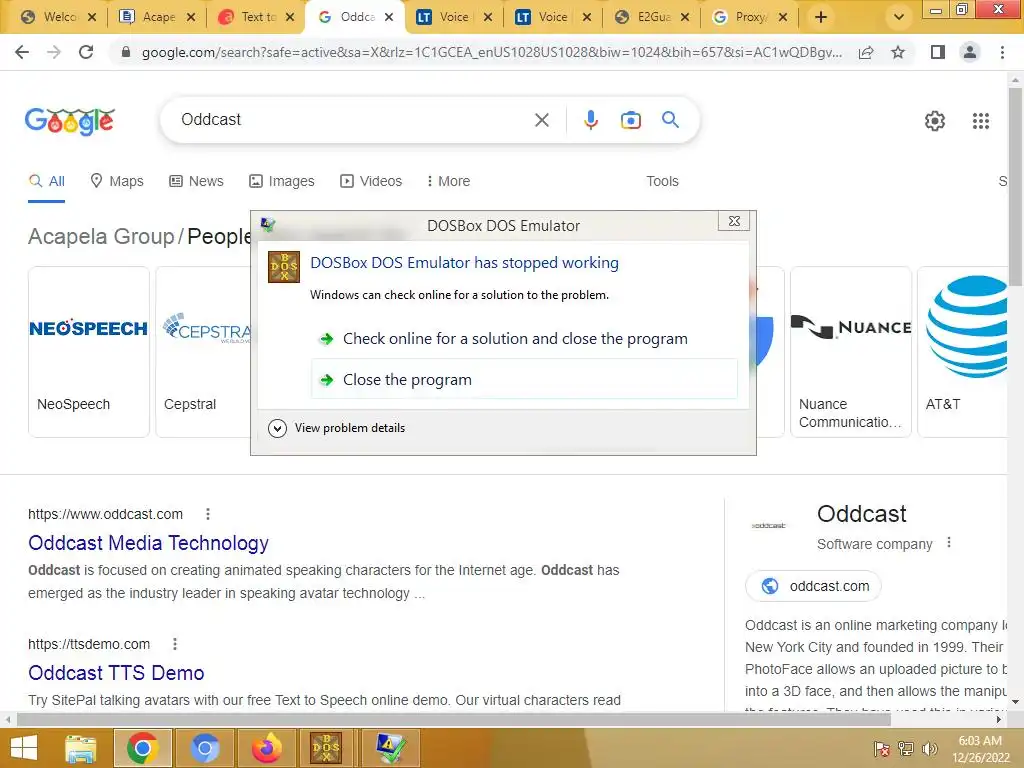
Task: Share this page from the address bar
Action: tap(866, 52)
